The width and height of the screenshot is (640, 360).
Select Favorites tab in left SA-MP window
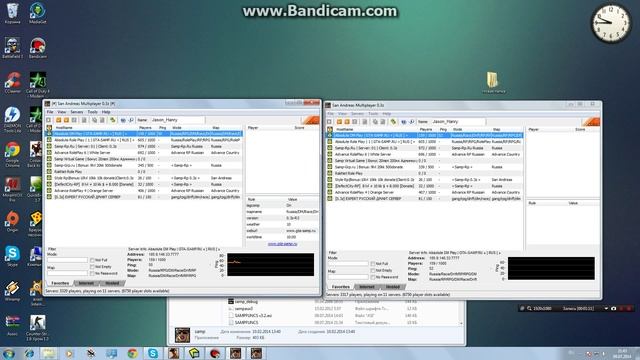(x=60, y=283)
